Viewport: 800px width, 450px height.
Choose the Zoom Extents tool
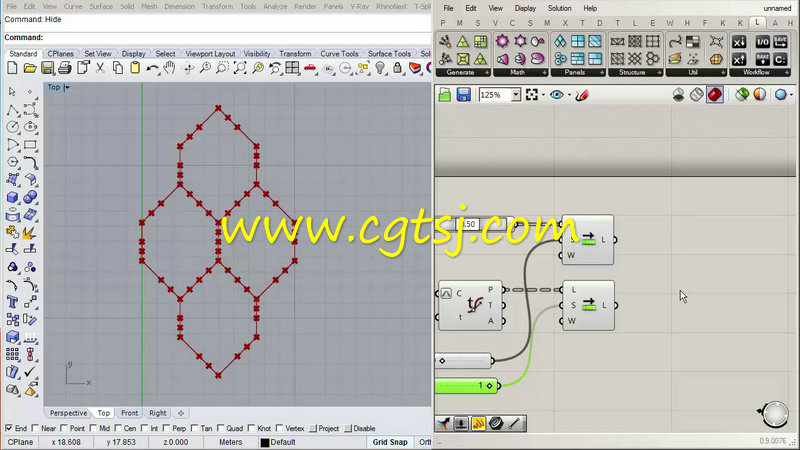(240, 68)
